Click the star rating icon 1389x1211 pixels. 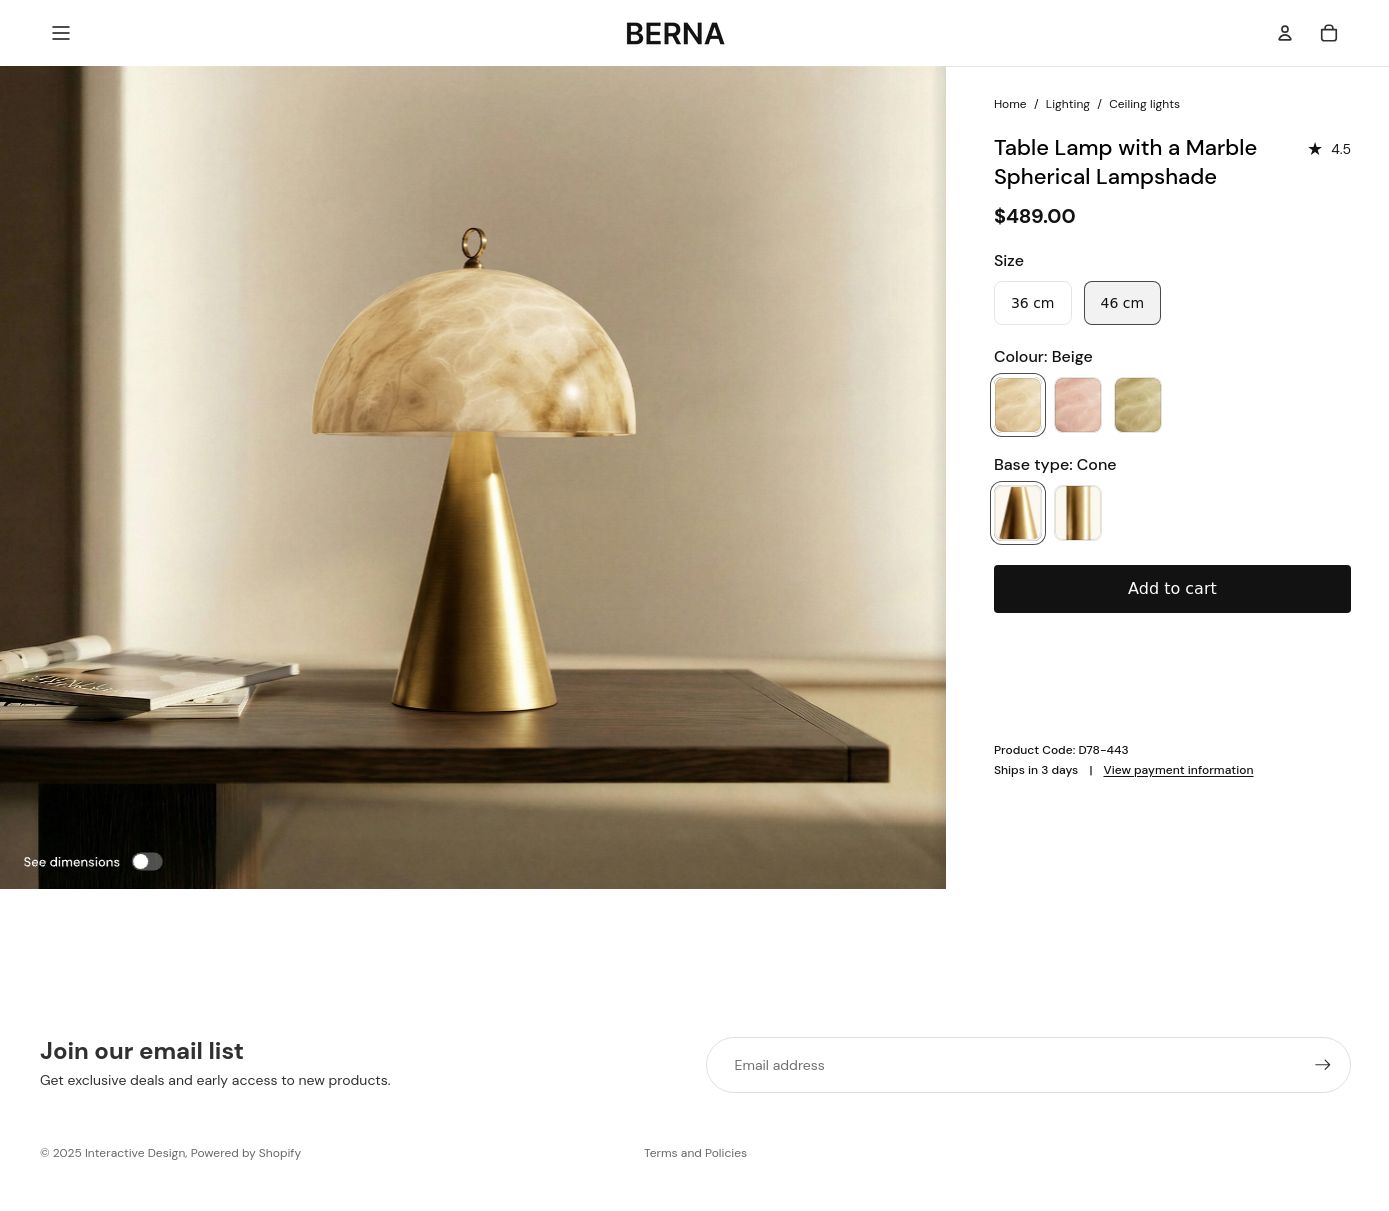[x=1315, y=149]
